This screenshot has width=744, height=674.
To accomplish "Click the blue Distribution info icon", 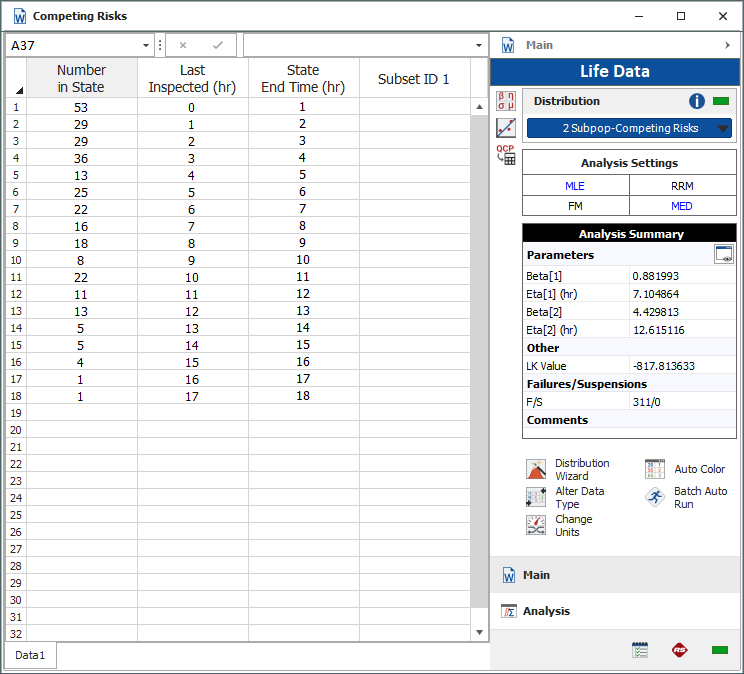I will coord(698,101).
